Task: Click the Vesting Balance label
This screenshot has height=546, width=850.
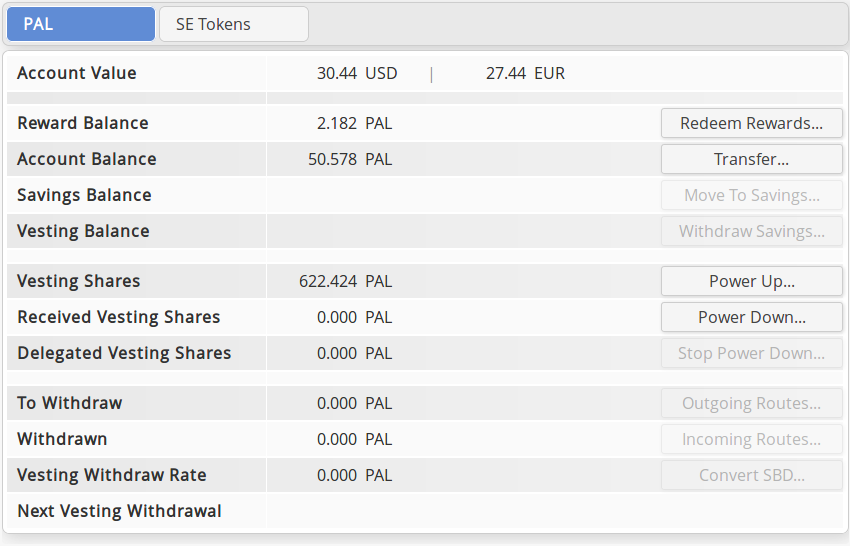Action: pyautogui.click(x=83, y=231)
